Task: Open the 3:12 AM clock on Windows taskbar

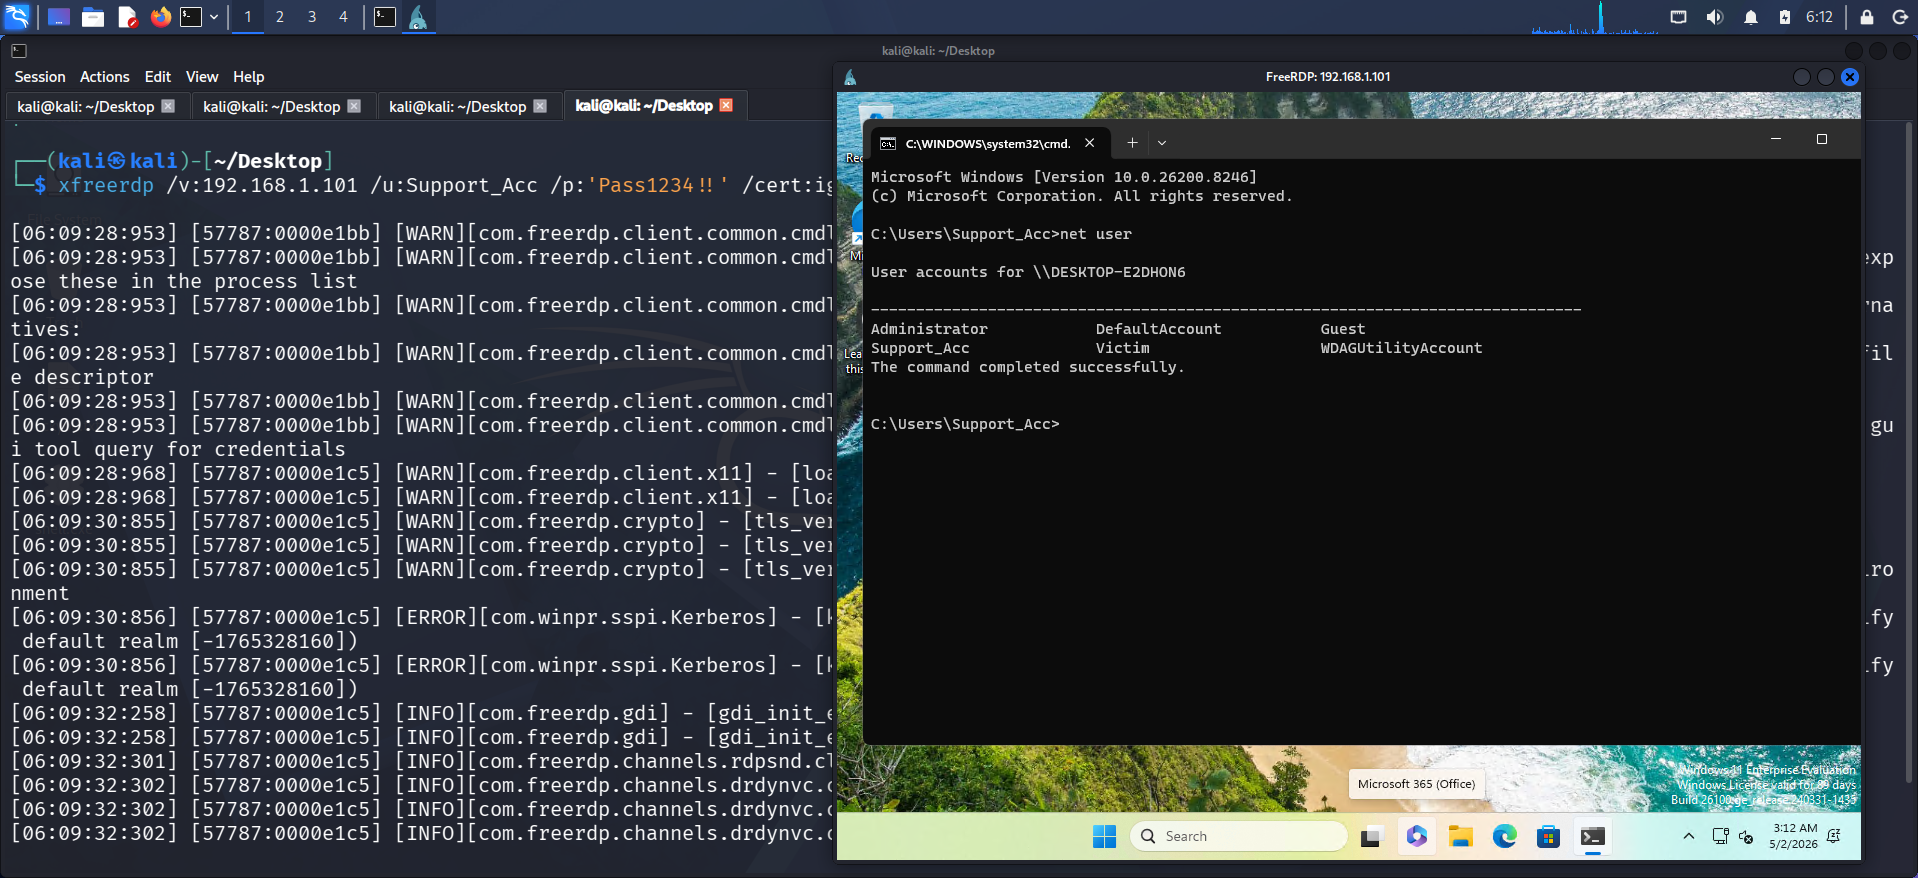Action: tap(1794, 836)
